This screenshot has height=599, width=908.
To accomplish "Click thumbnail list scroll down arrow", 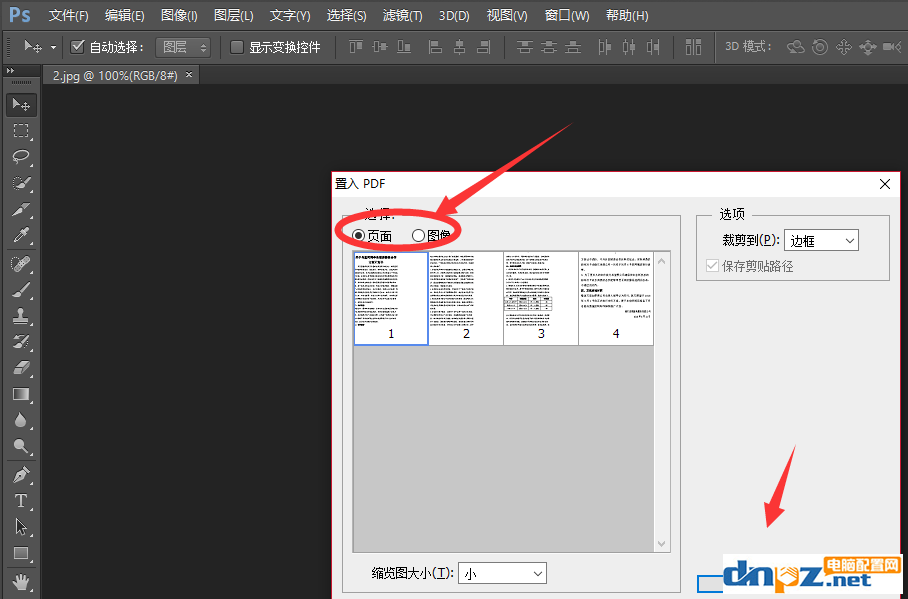I will pyautogui.click(x=661, y=544).
